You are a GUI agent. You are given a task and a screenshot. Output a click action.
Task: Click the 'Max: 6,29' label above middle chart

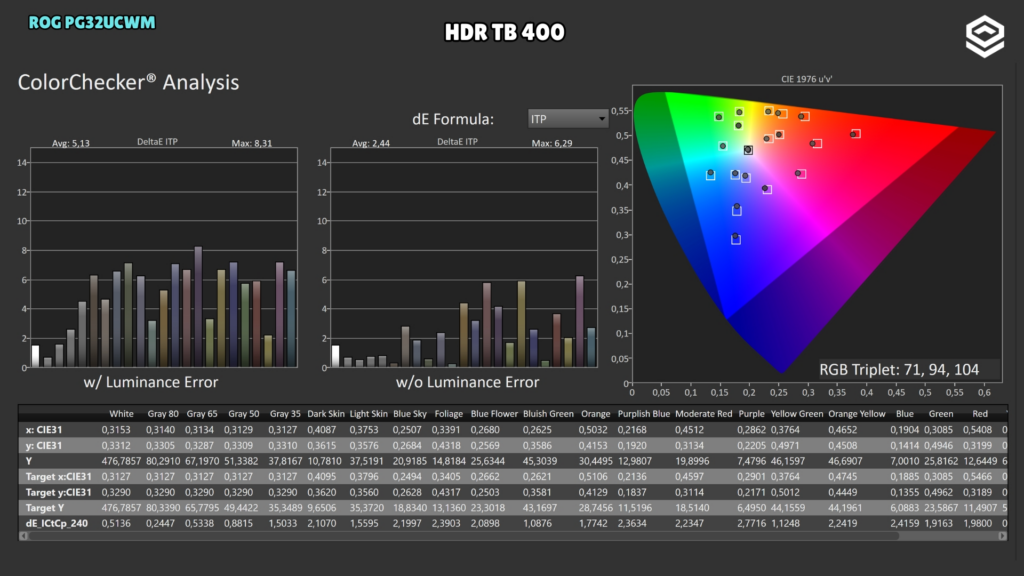(x=552, y=143)
